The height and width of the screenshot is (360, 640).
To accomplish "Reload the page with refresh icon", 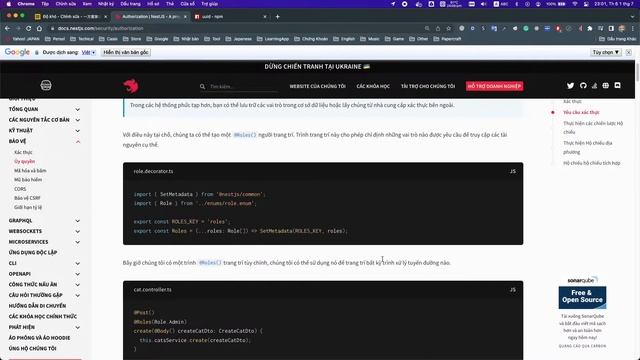I will tap(29, 28).
